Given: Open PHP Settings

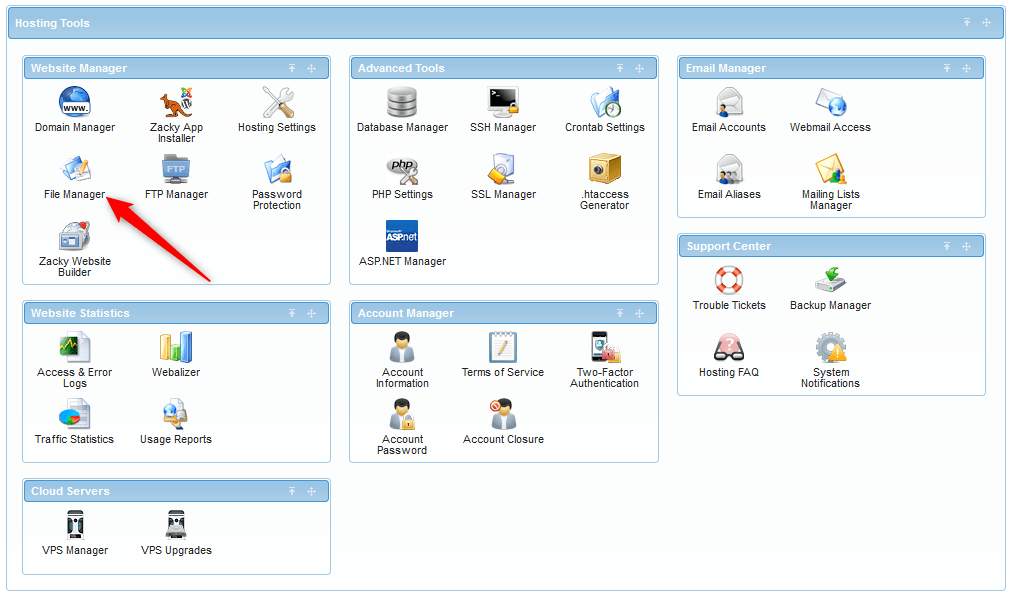Looking at the screenshot, I should point(402,170).
